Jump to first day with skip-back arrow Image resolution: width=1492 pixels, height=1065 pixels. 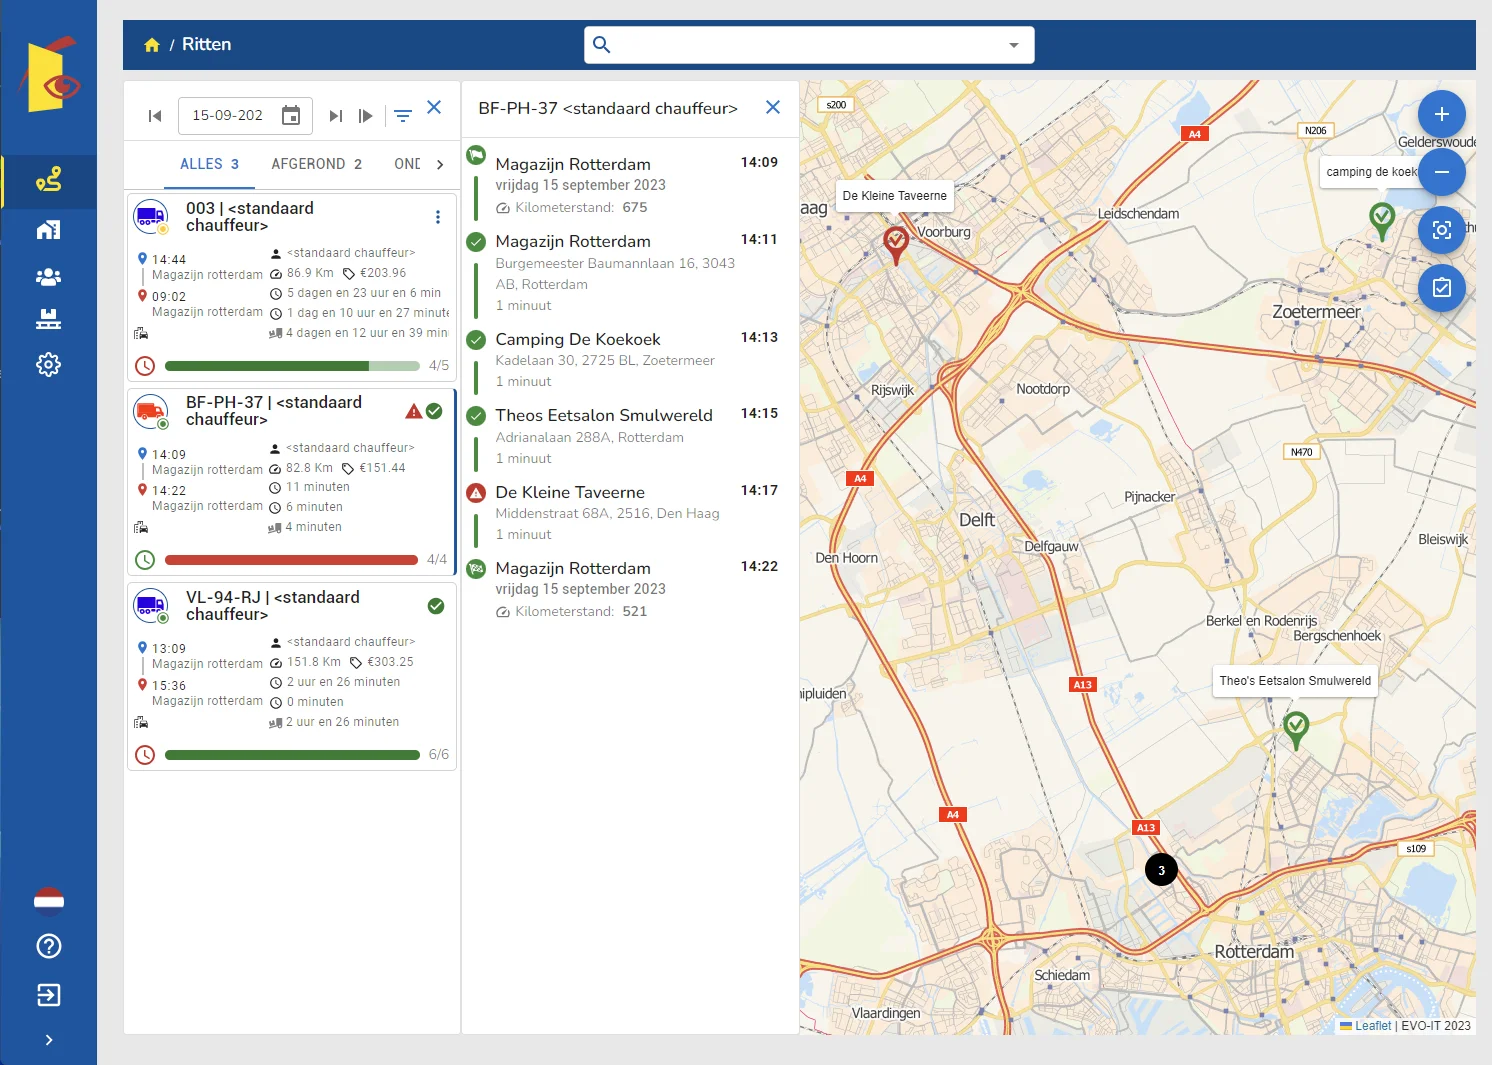point(155,116)
